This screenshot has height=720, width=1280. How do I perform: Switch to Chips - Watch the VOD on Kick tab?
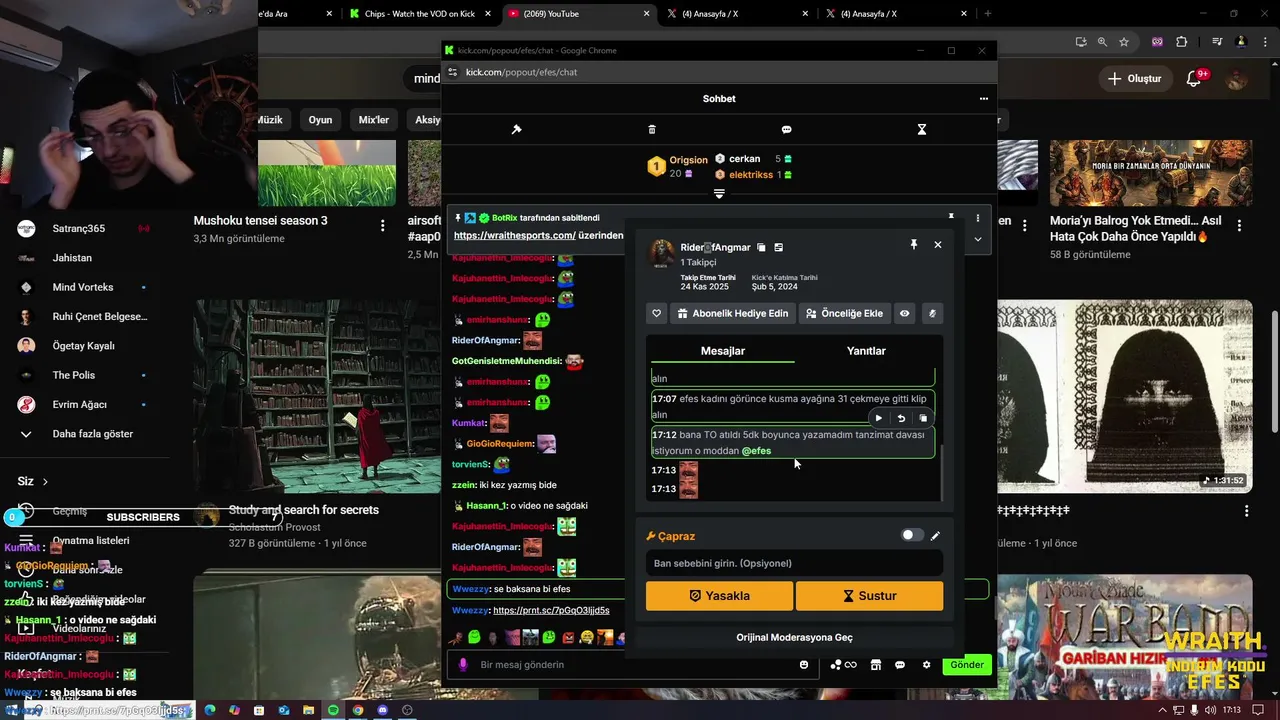tap(419, 14)
